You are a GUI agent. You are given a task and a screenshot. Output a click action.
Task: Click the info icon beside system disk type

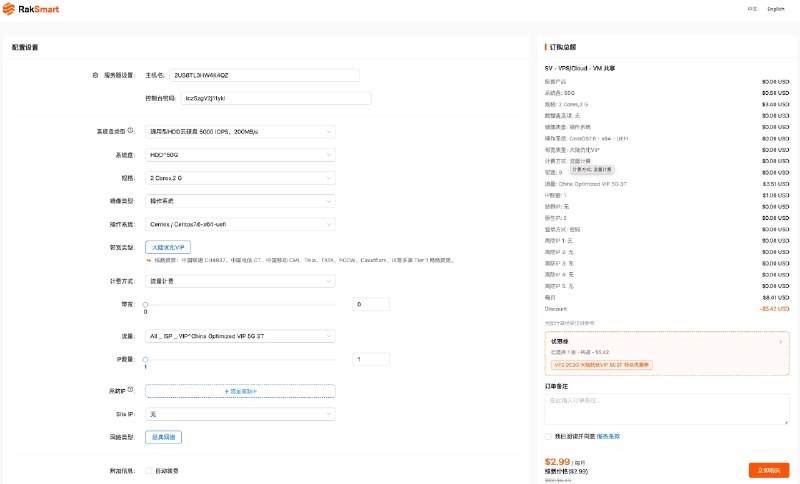pos(131,131)
